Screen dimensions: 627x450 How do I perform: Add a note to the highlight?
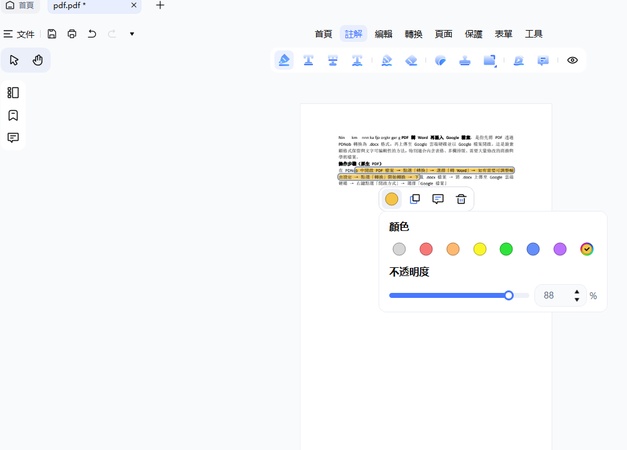pyautogui.click(x=438, y=199)
